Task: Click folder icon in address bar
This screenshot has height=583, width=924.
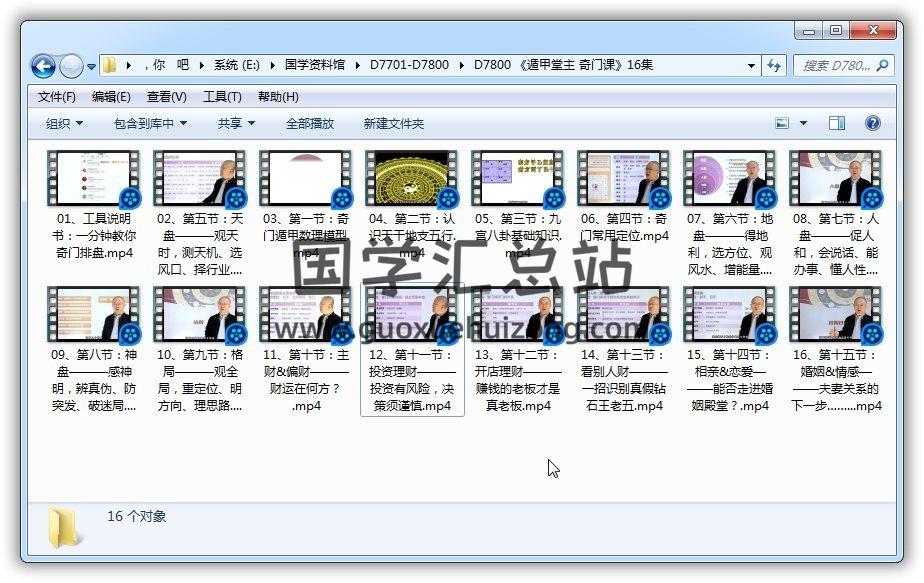Action: [x=110, y=65]
